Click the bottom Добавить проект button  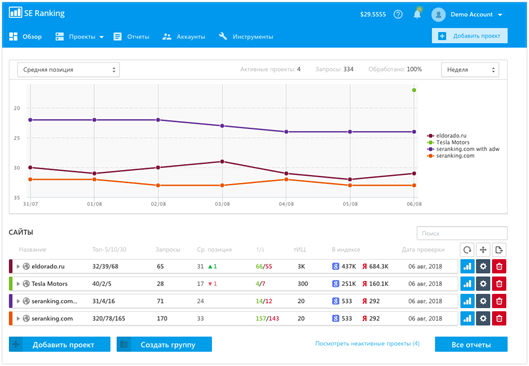(59, 344)
